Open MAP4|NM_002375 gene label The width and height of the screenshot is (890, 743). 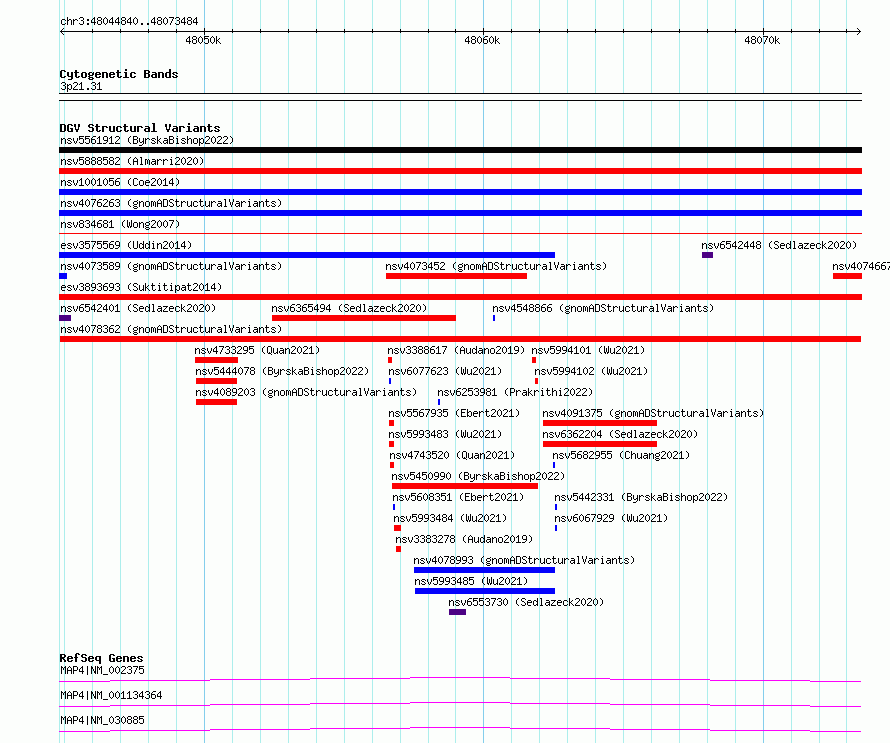point(102,670)
